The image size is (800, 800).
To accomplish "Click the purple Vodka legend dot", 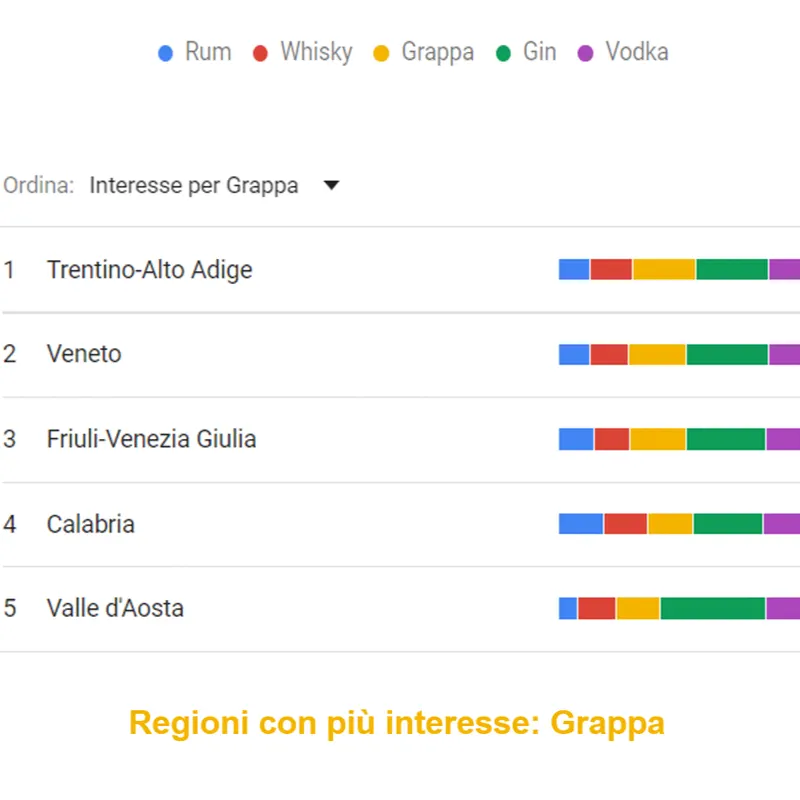I will (586, 53).
